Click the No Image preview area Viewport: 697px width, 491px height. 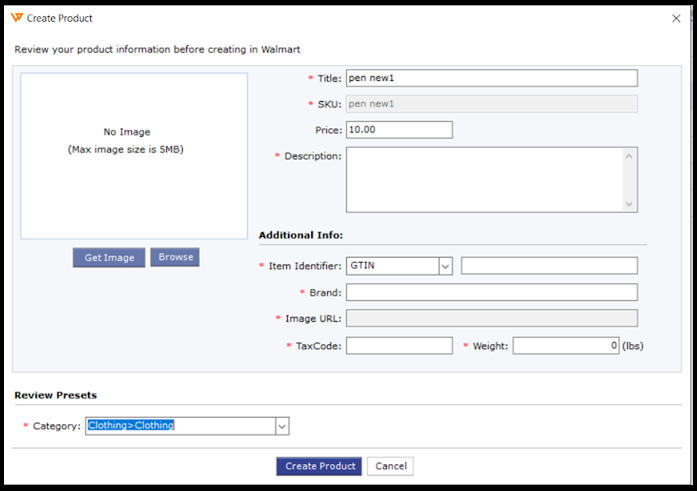(133, 155)
